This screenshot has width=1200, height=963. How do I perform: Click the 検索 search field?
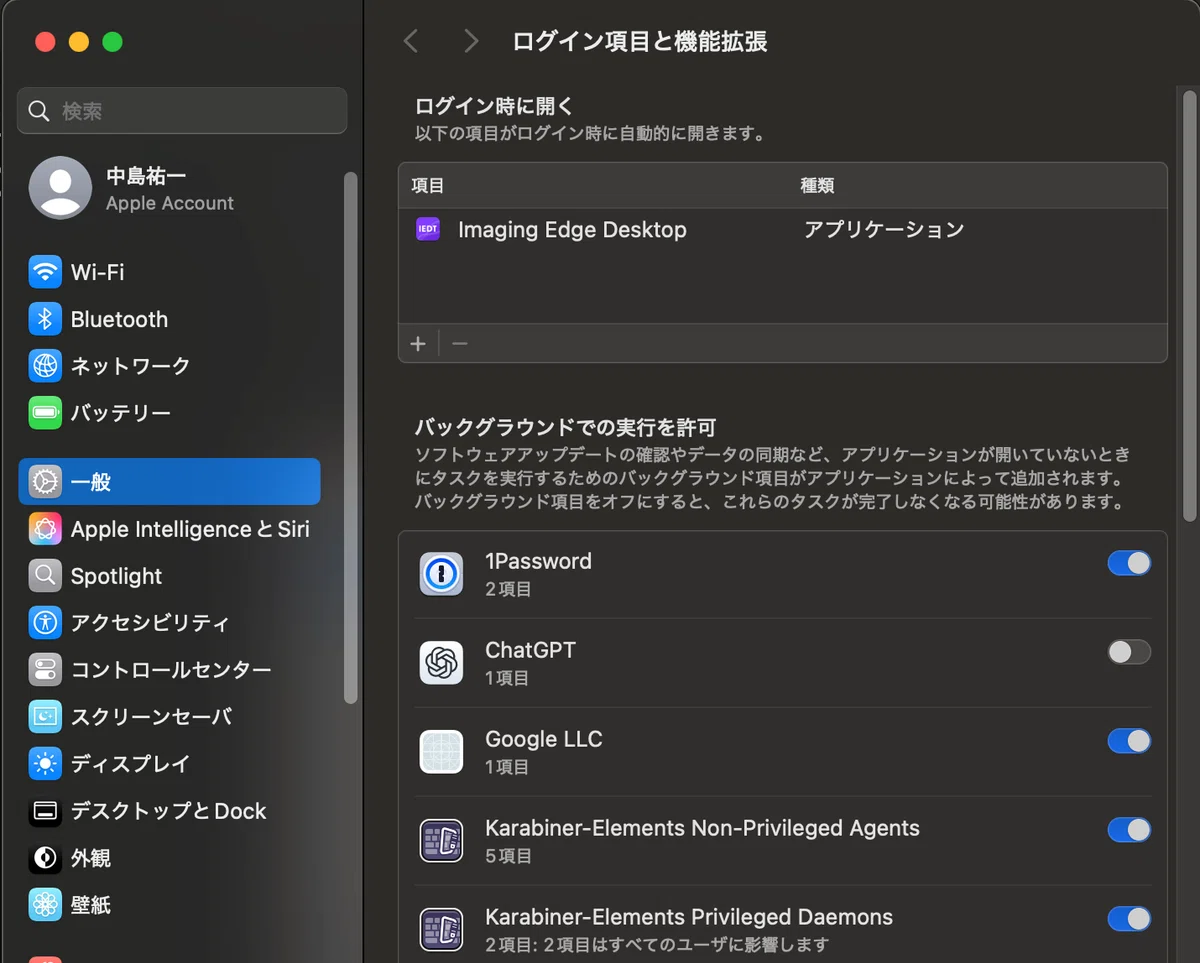(x=182, y=111)
